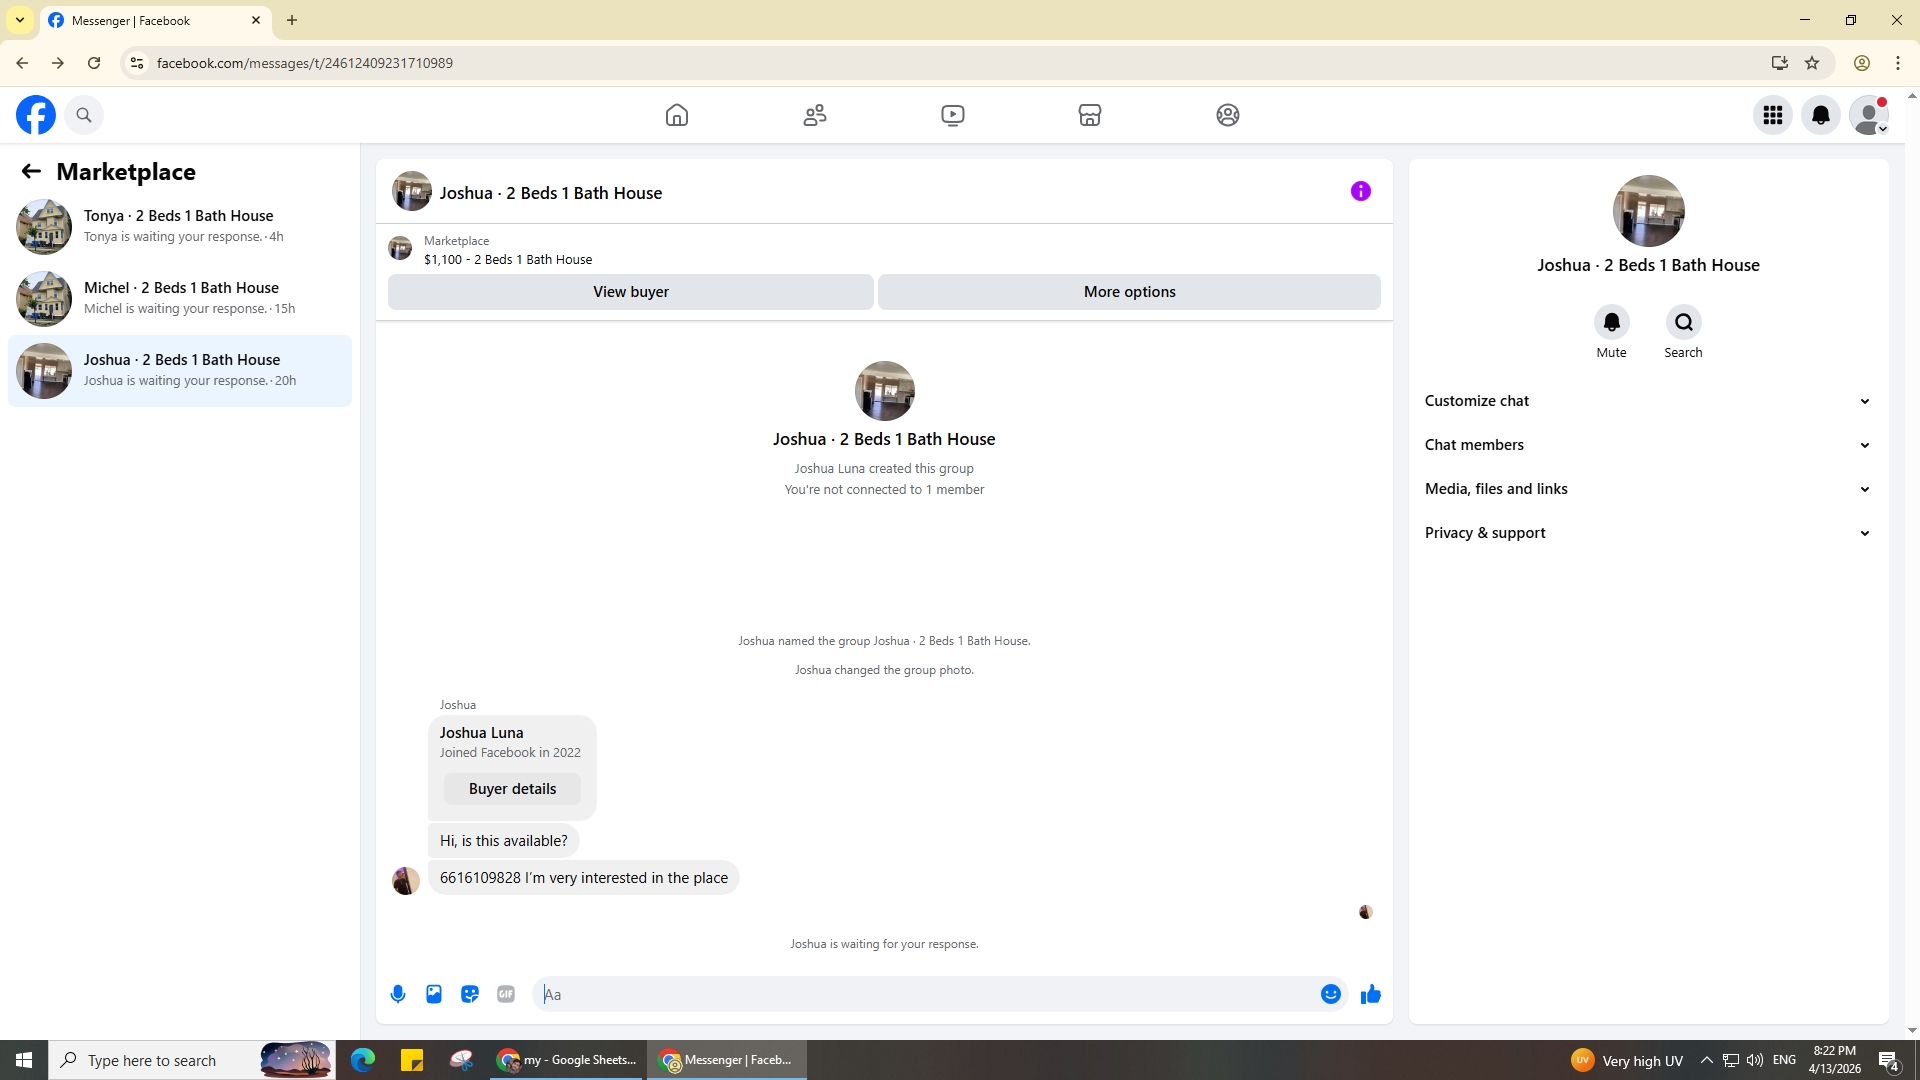Viewport: 1920px width, 1080px height.
Task: Click the More options button
Action: 1130,292
